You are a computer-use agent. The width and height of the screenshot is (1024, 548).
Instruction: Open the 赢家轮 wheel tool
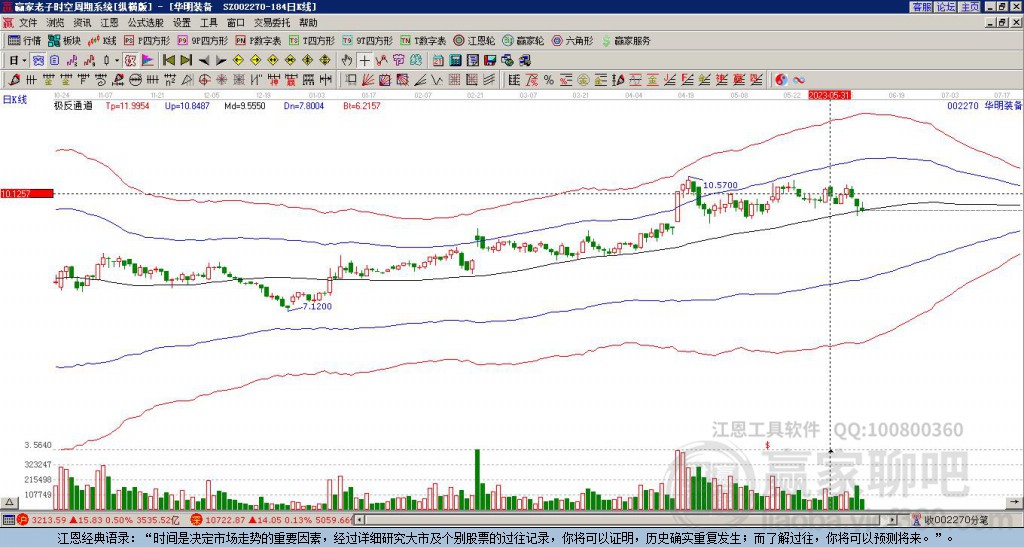[x=523, y=40]
